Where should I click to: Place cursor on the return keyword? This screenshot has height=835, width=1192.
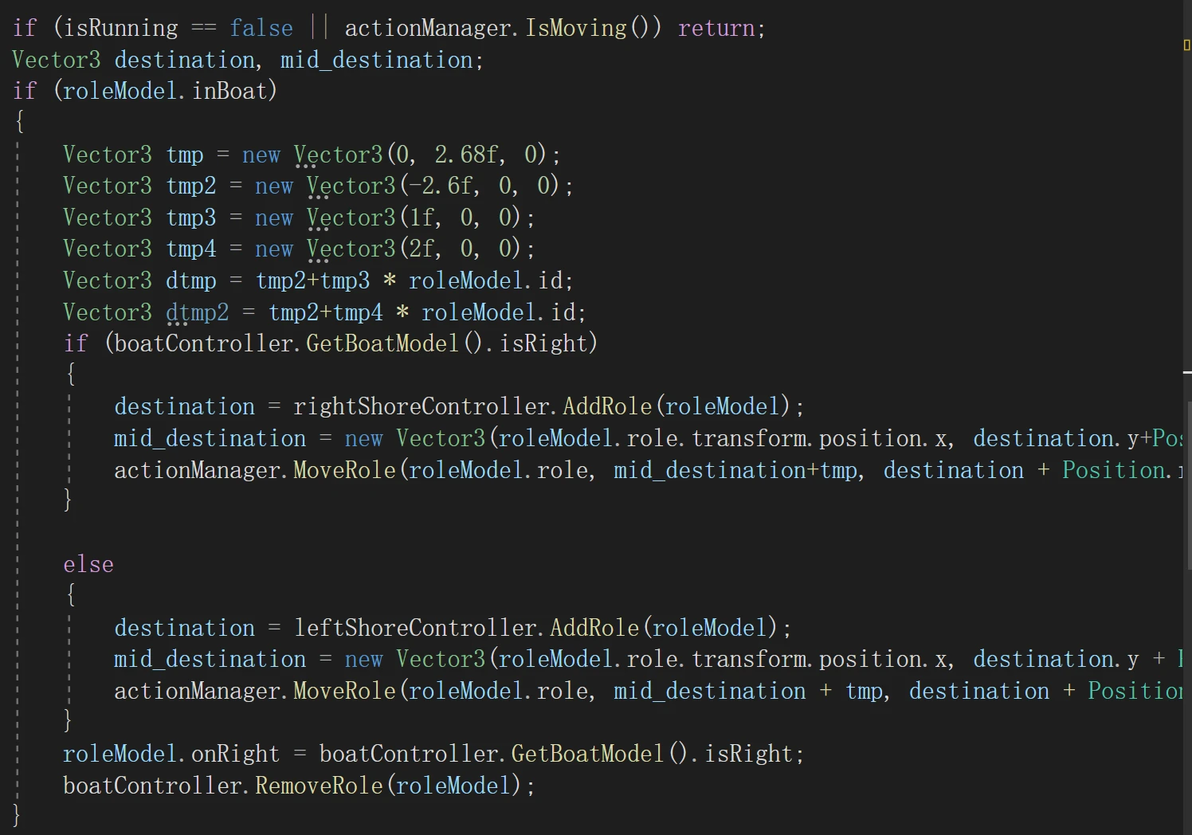[716, 28]
